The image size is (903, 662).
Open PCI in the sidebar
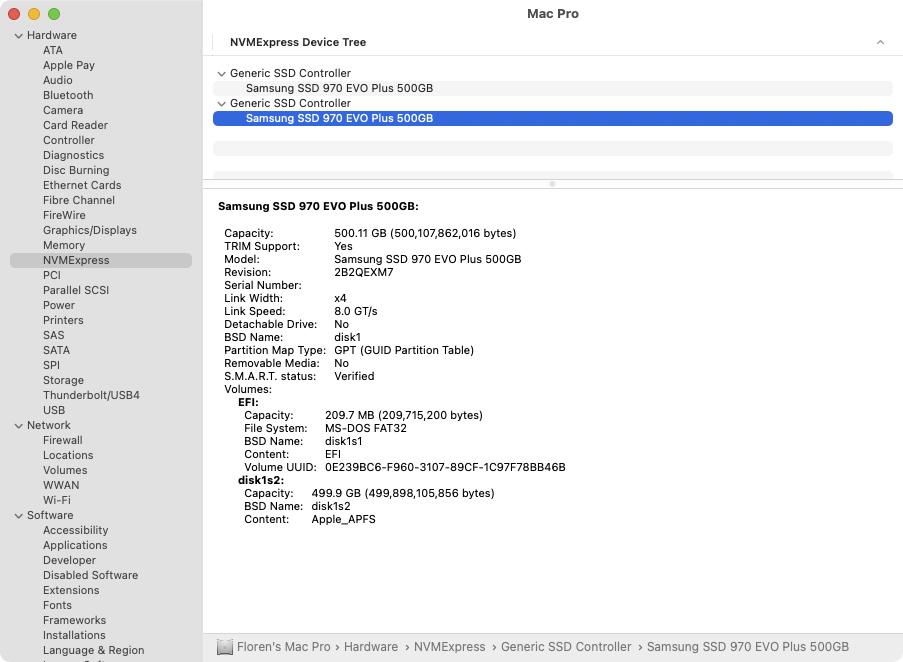click(x=52, y=275)
